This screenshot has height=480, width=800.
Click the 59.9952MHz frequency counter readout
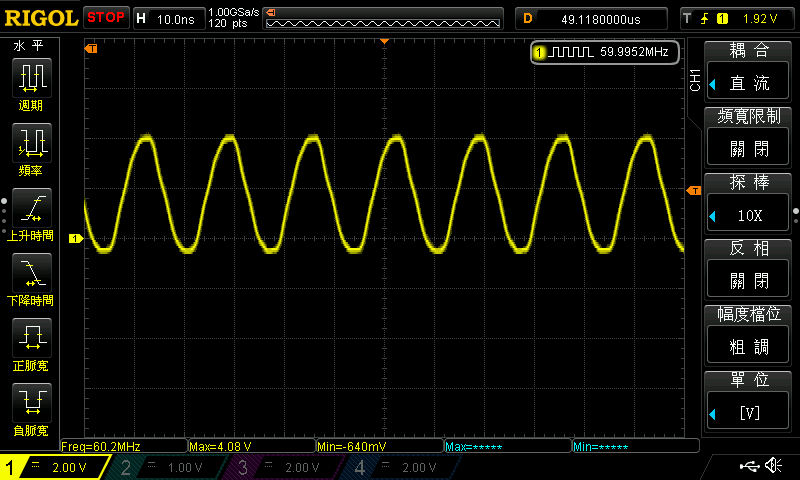[605, 52]
